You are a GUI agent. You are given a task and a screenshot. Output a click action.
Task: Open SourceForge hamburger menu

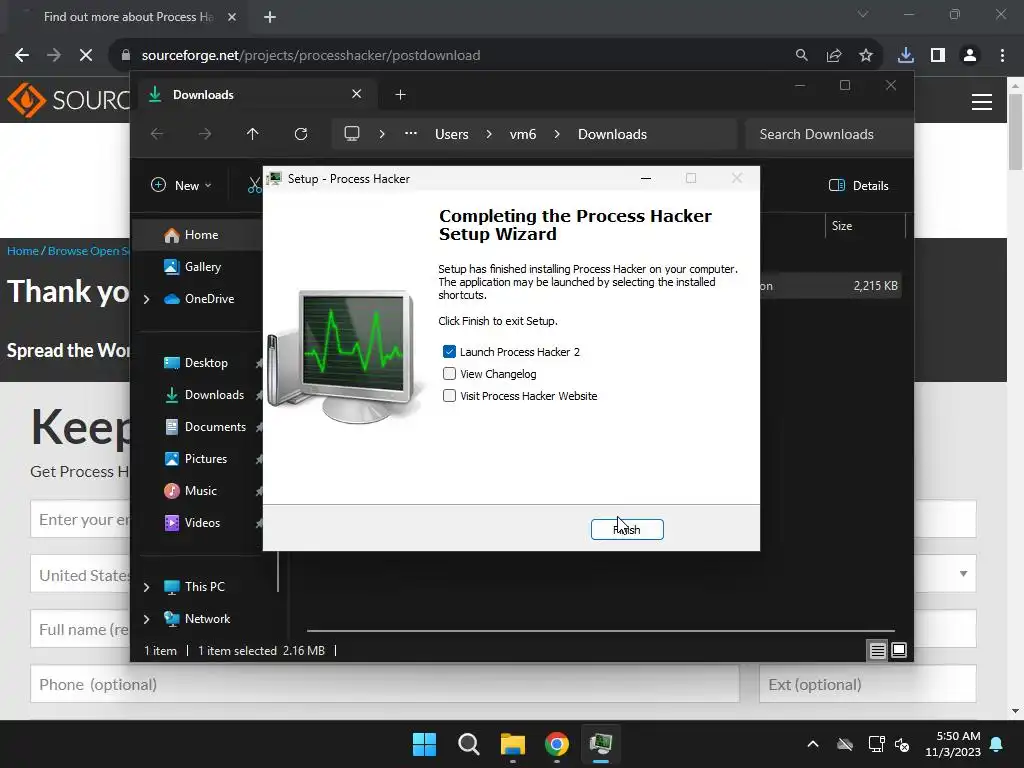tap(982, 102)
